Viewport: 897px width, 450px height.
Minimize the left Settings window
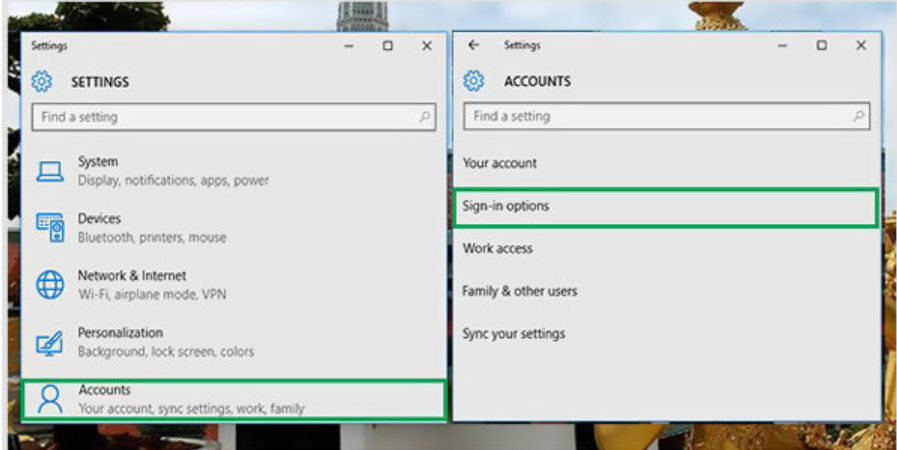pyautogui.click(x=350, y=46)
